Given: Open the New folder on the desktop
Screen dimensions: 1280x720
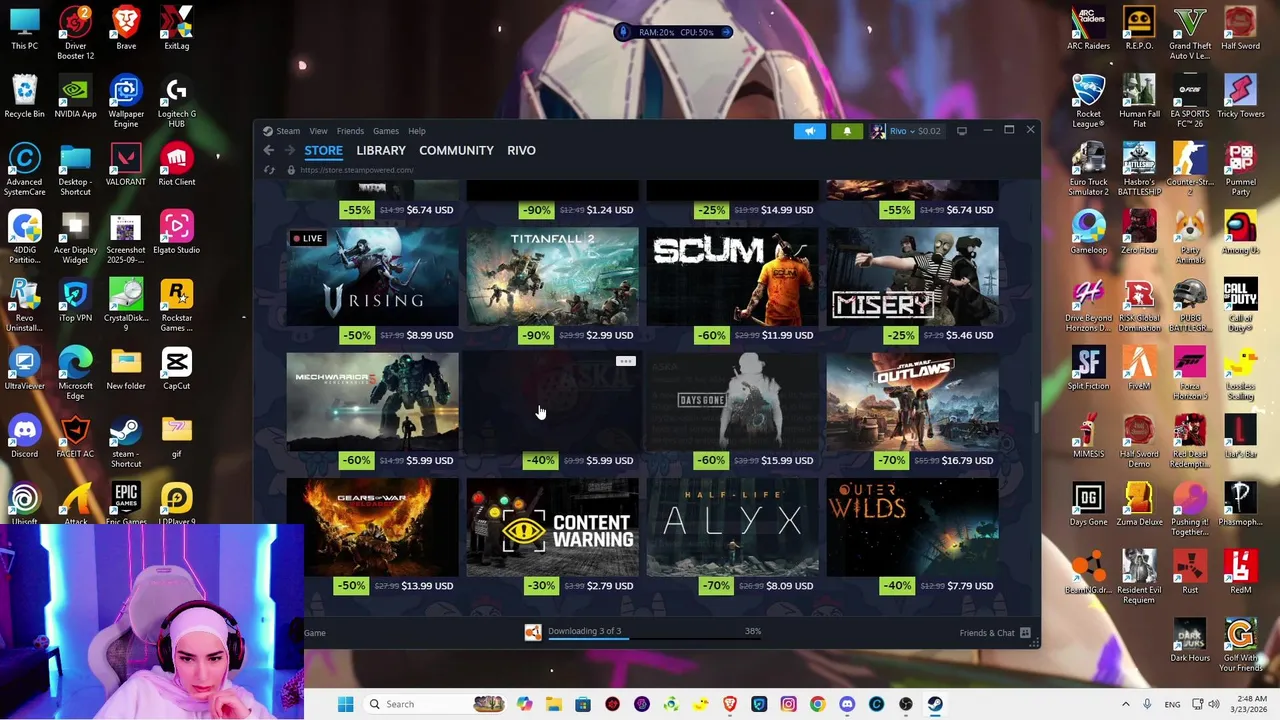Looking at the screenshot, I should pyautogui.click(x=126, y=369).
